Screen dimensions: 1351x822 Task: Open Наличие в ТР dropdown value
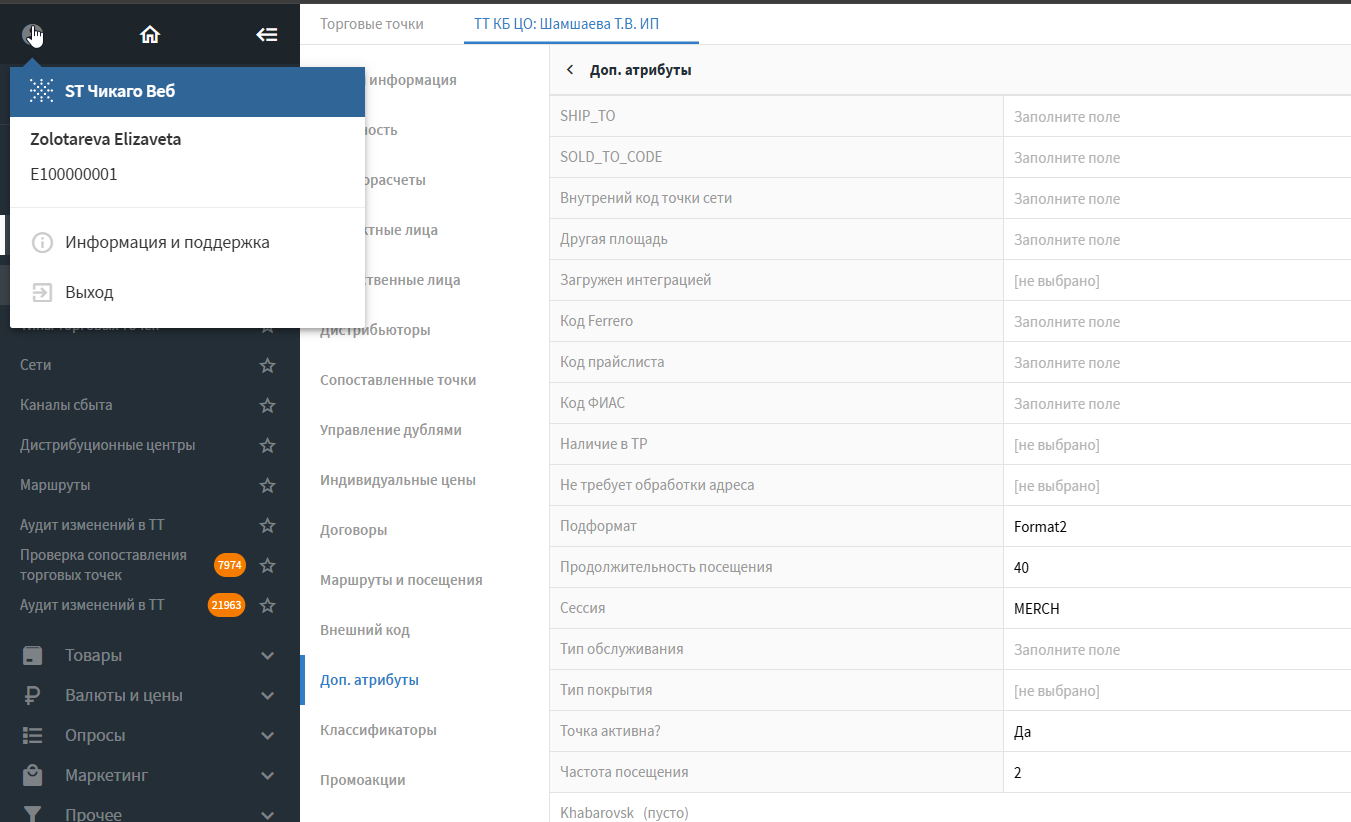(x=1177, y=445)
